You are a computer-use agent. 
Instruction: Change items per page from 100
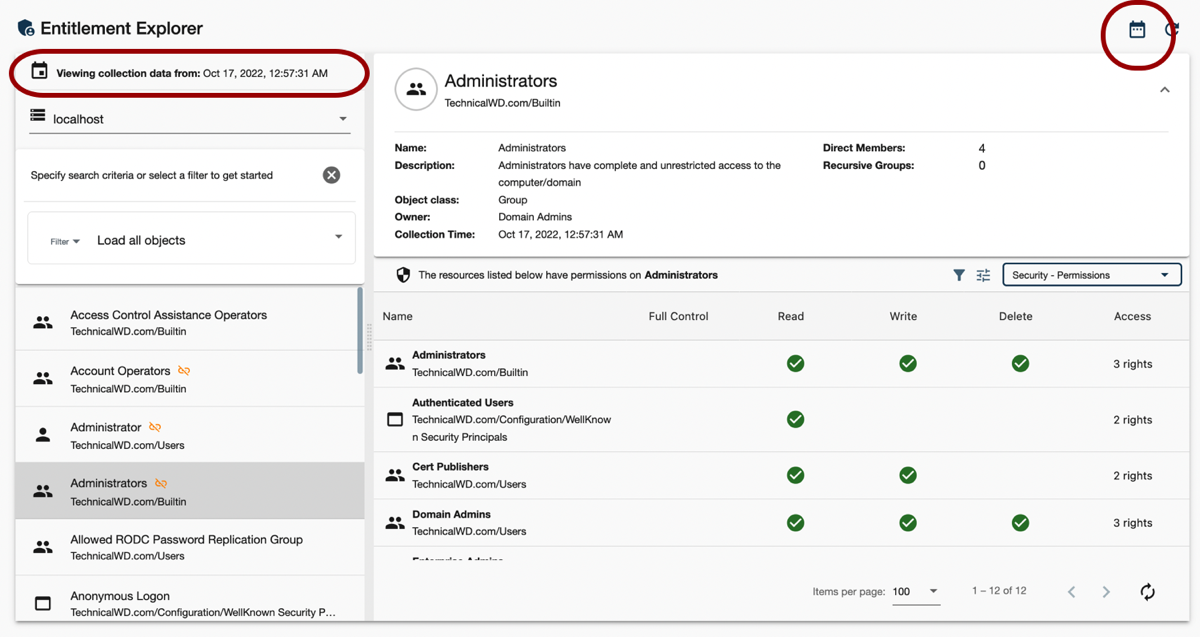[915, 592]
